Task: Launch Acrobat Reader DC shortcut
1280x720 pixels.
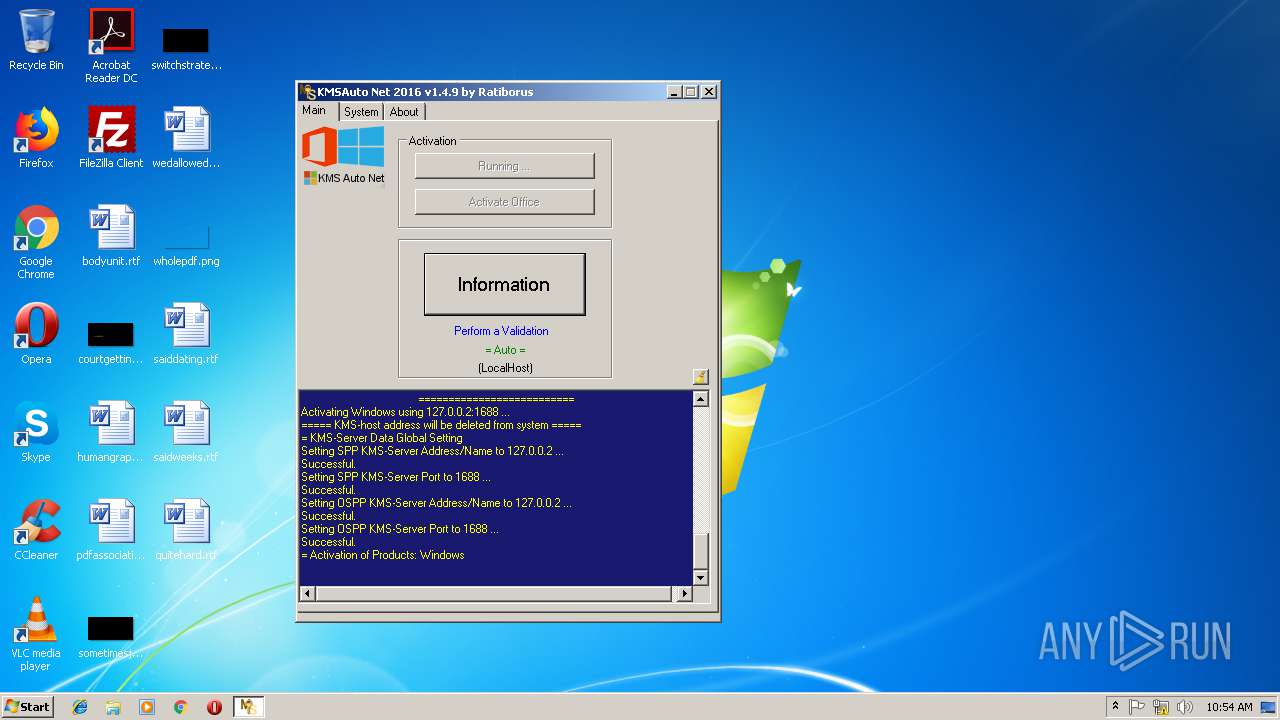Action: (x=111, y=46)
